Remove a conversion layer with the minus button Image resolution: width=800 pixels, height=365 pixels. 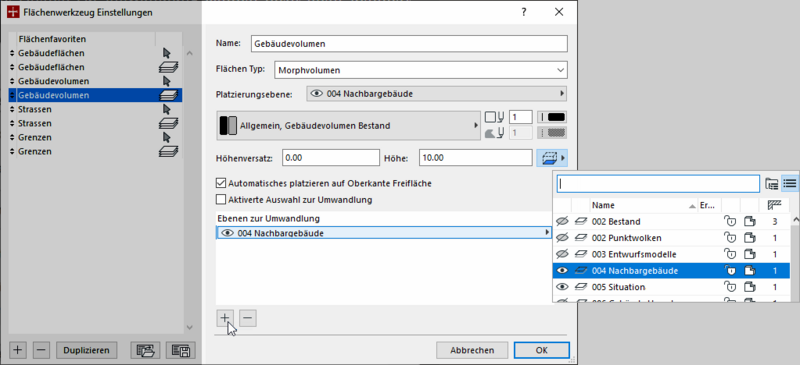(x=247, y=318)
